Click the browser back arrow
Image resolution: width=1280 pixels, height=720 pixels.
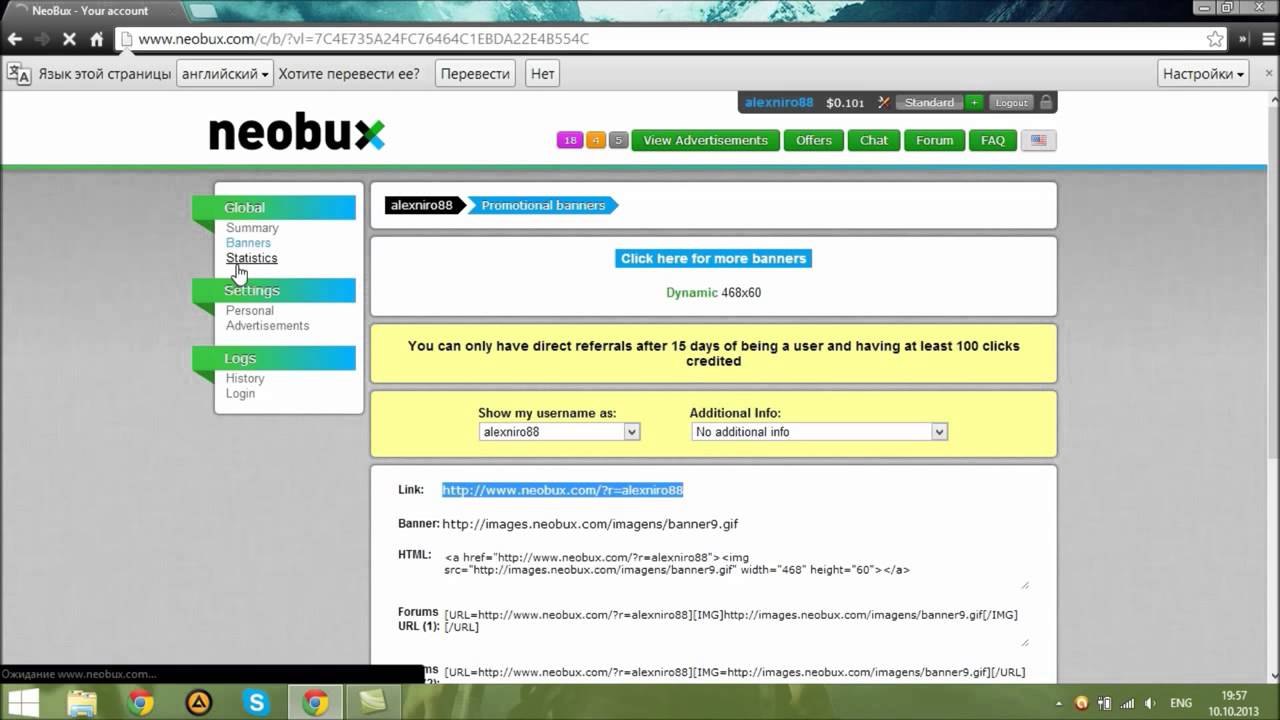pyautogui.click(x=14, y=39)
